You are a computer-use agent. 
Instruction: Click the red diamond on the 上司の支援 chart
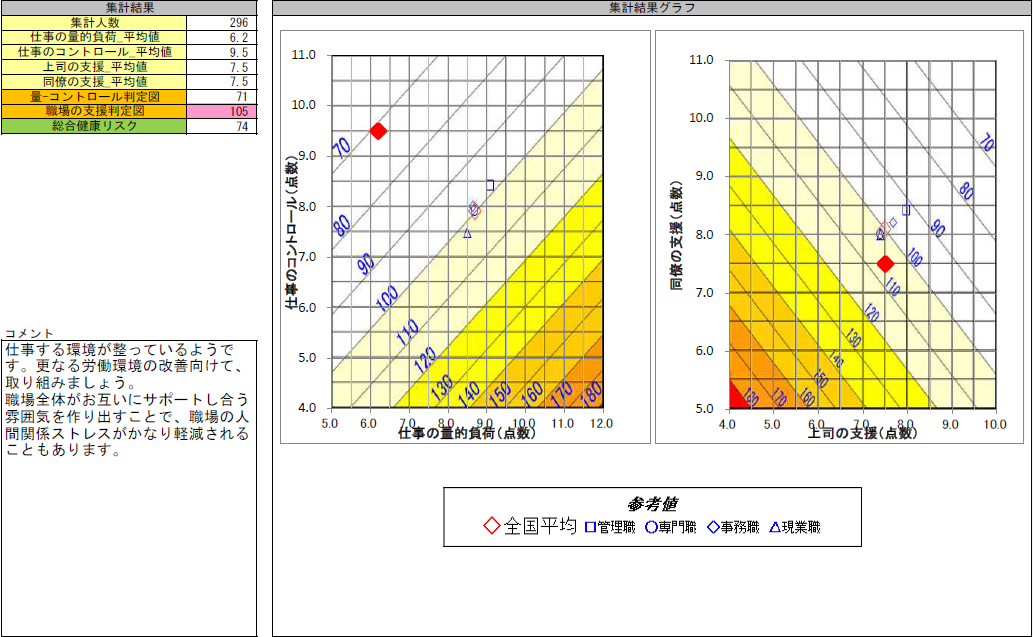coord(885,263)
